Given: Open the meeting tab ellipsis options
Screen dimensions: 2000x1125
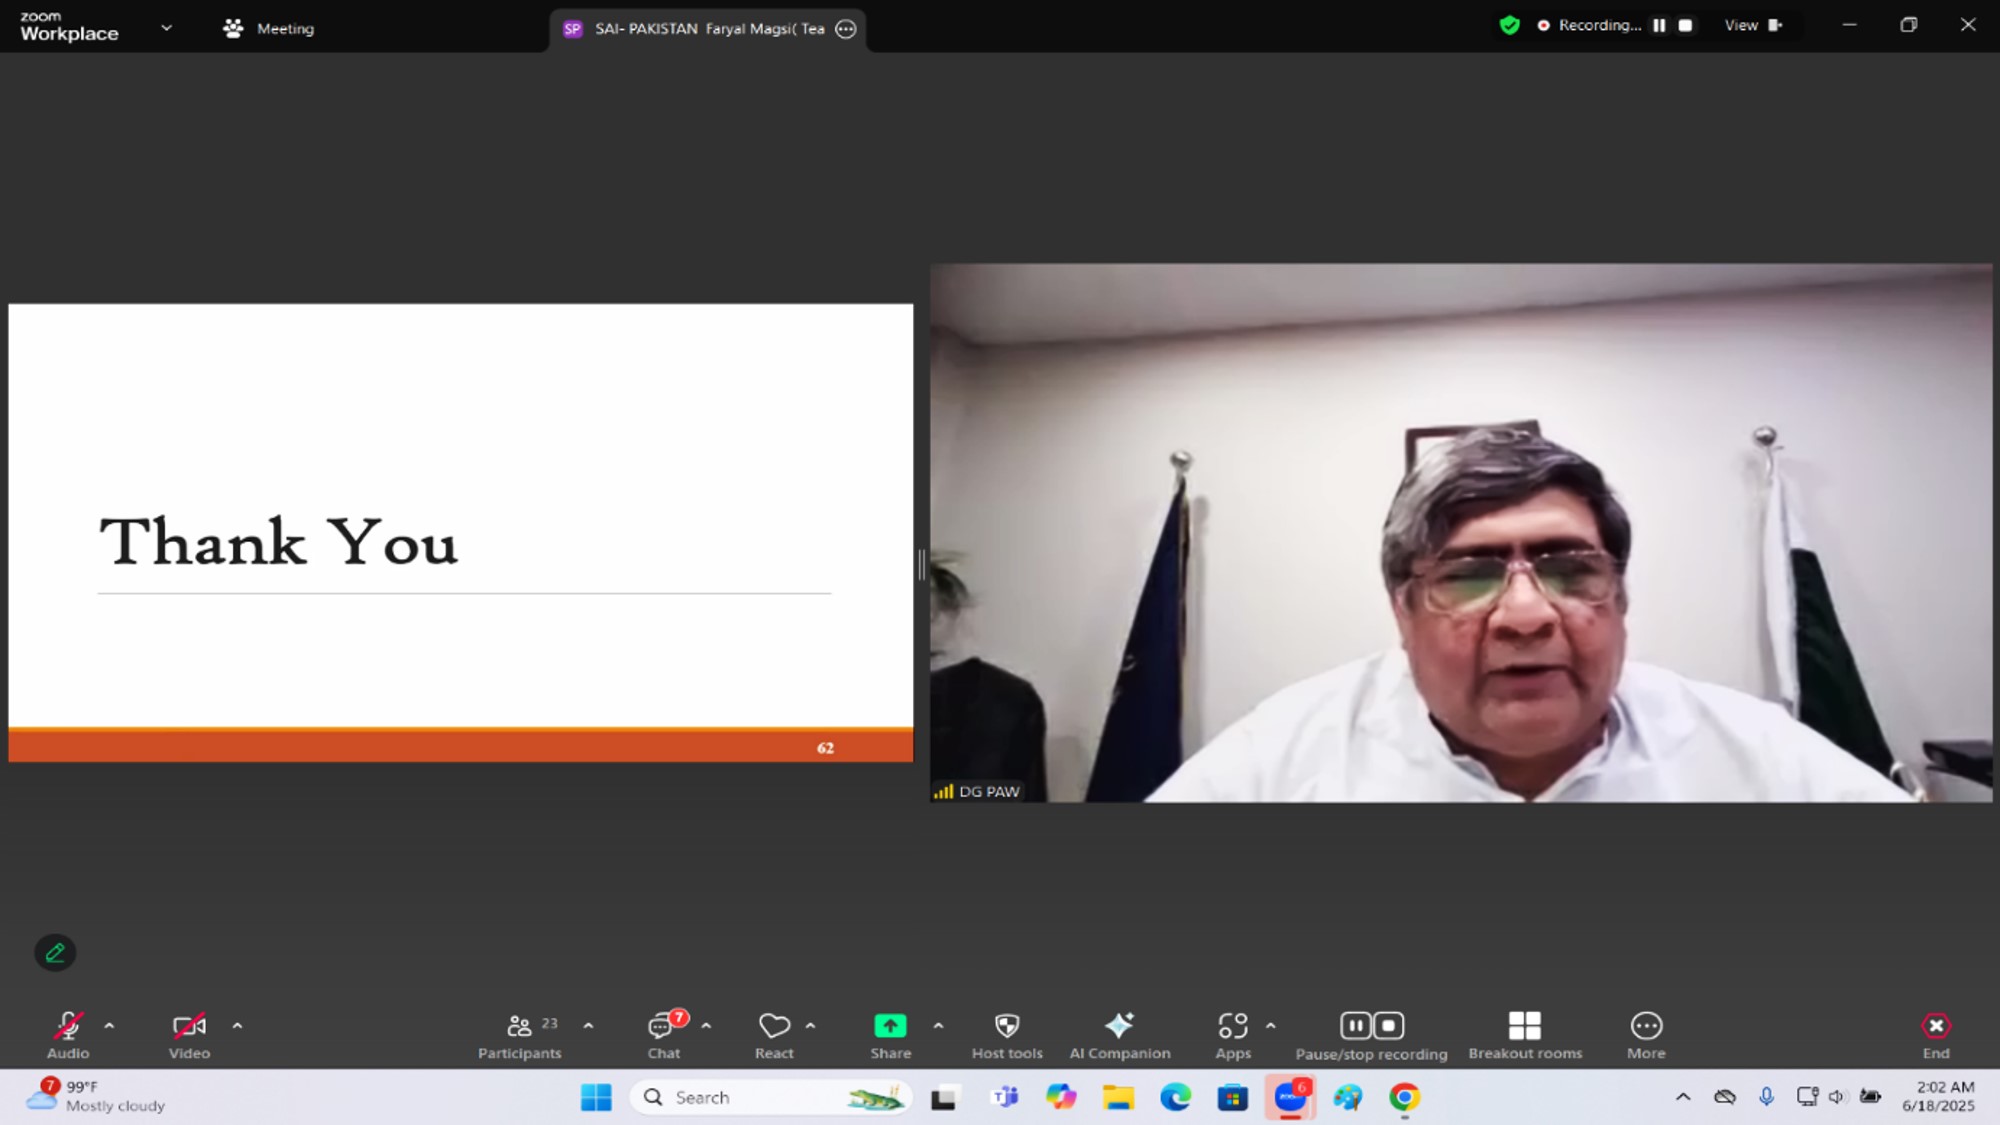Looking at the screenshot, I should (x=846, y=29).
